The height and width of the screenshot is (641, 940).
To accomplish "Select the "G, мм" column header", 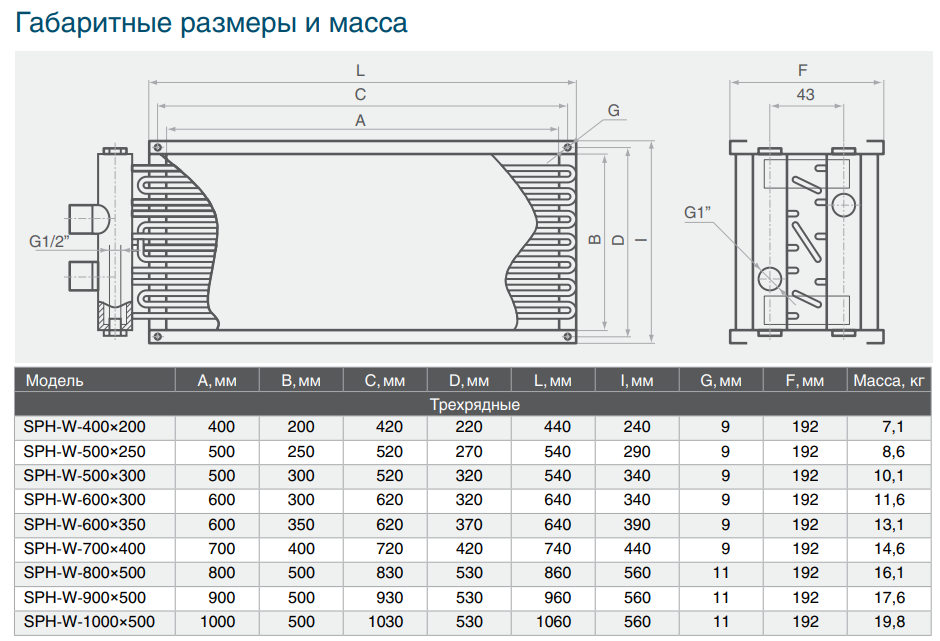I will tap(721, 380).
